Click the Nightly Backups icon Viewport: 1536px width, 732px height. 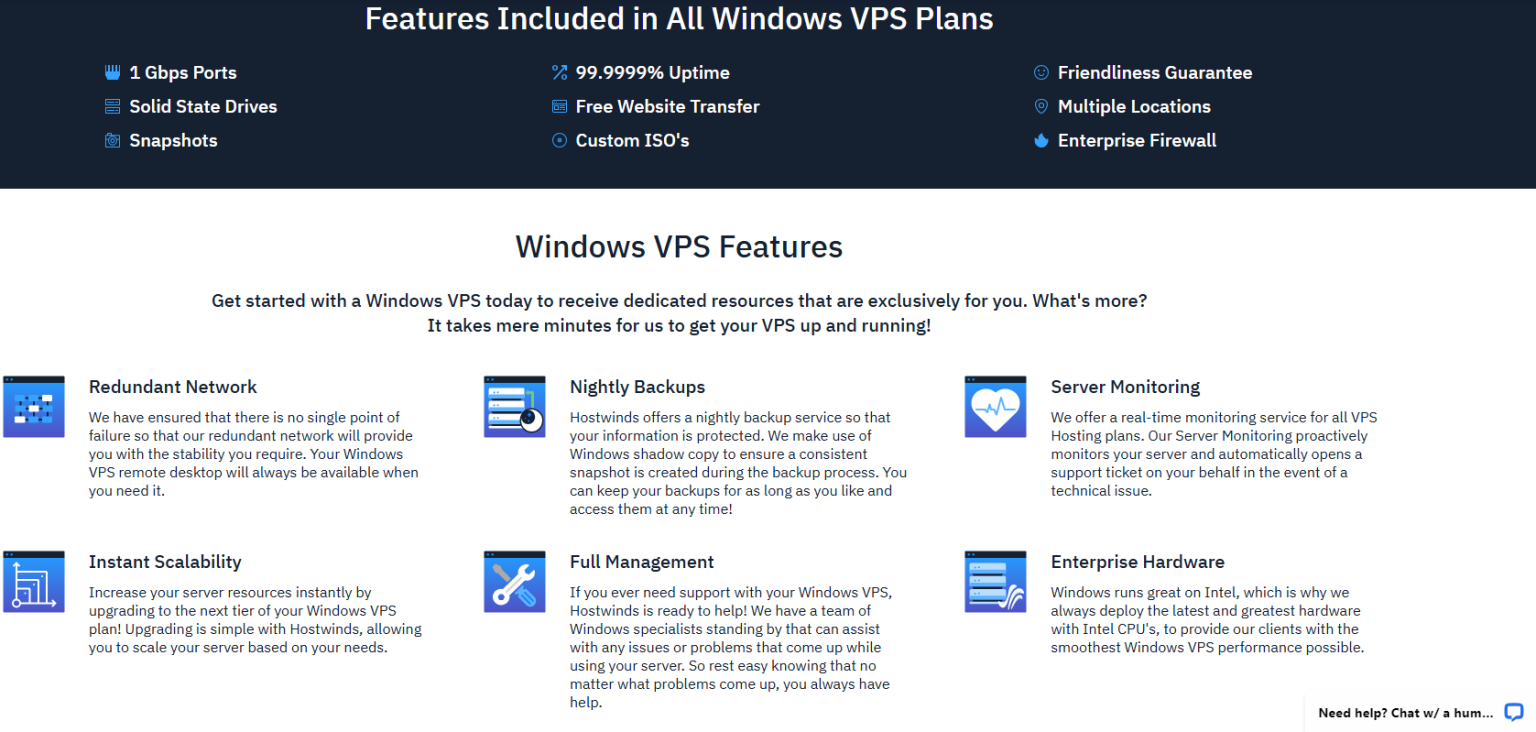pyautogui.click(x=514, y=406)
